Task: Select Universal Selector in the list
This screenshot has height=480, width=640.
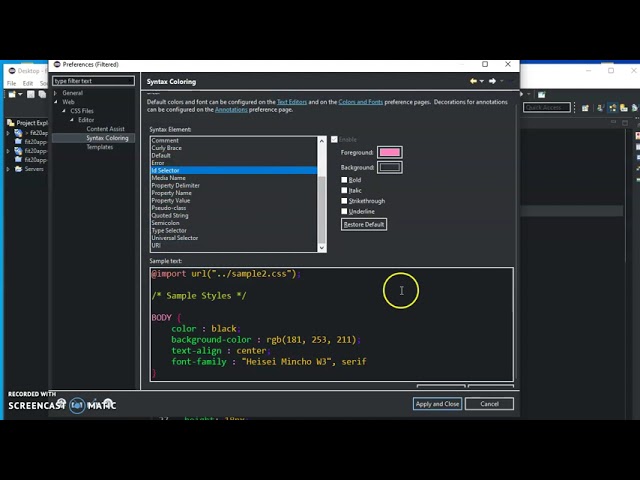Action: 234,238
